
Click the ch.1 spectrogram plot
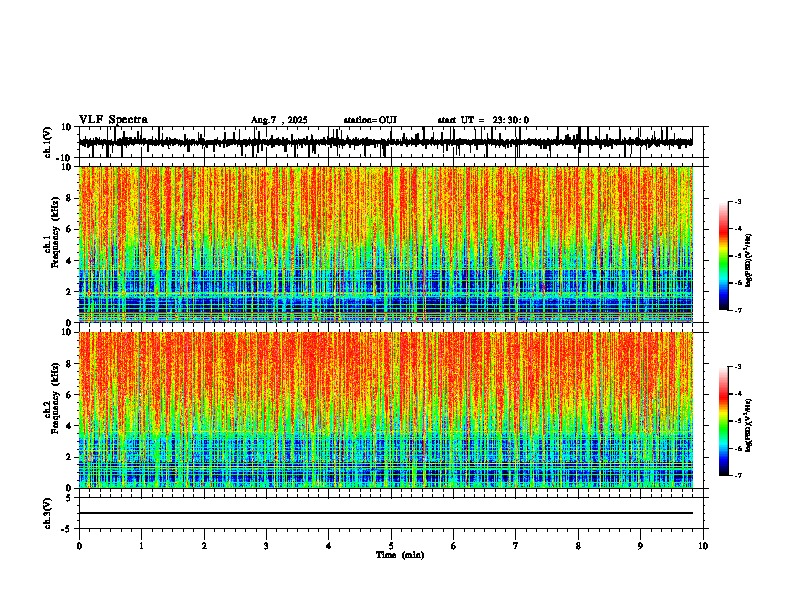(x=385, y=244)
